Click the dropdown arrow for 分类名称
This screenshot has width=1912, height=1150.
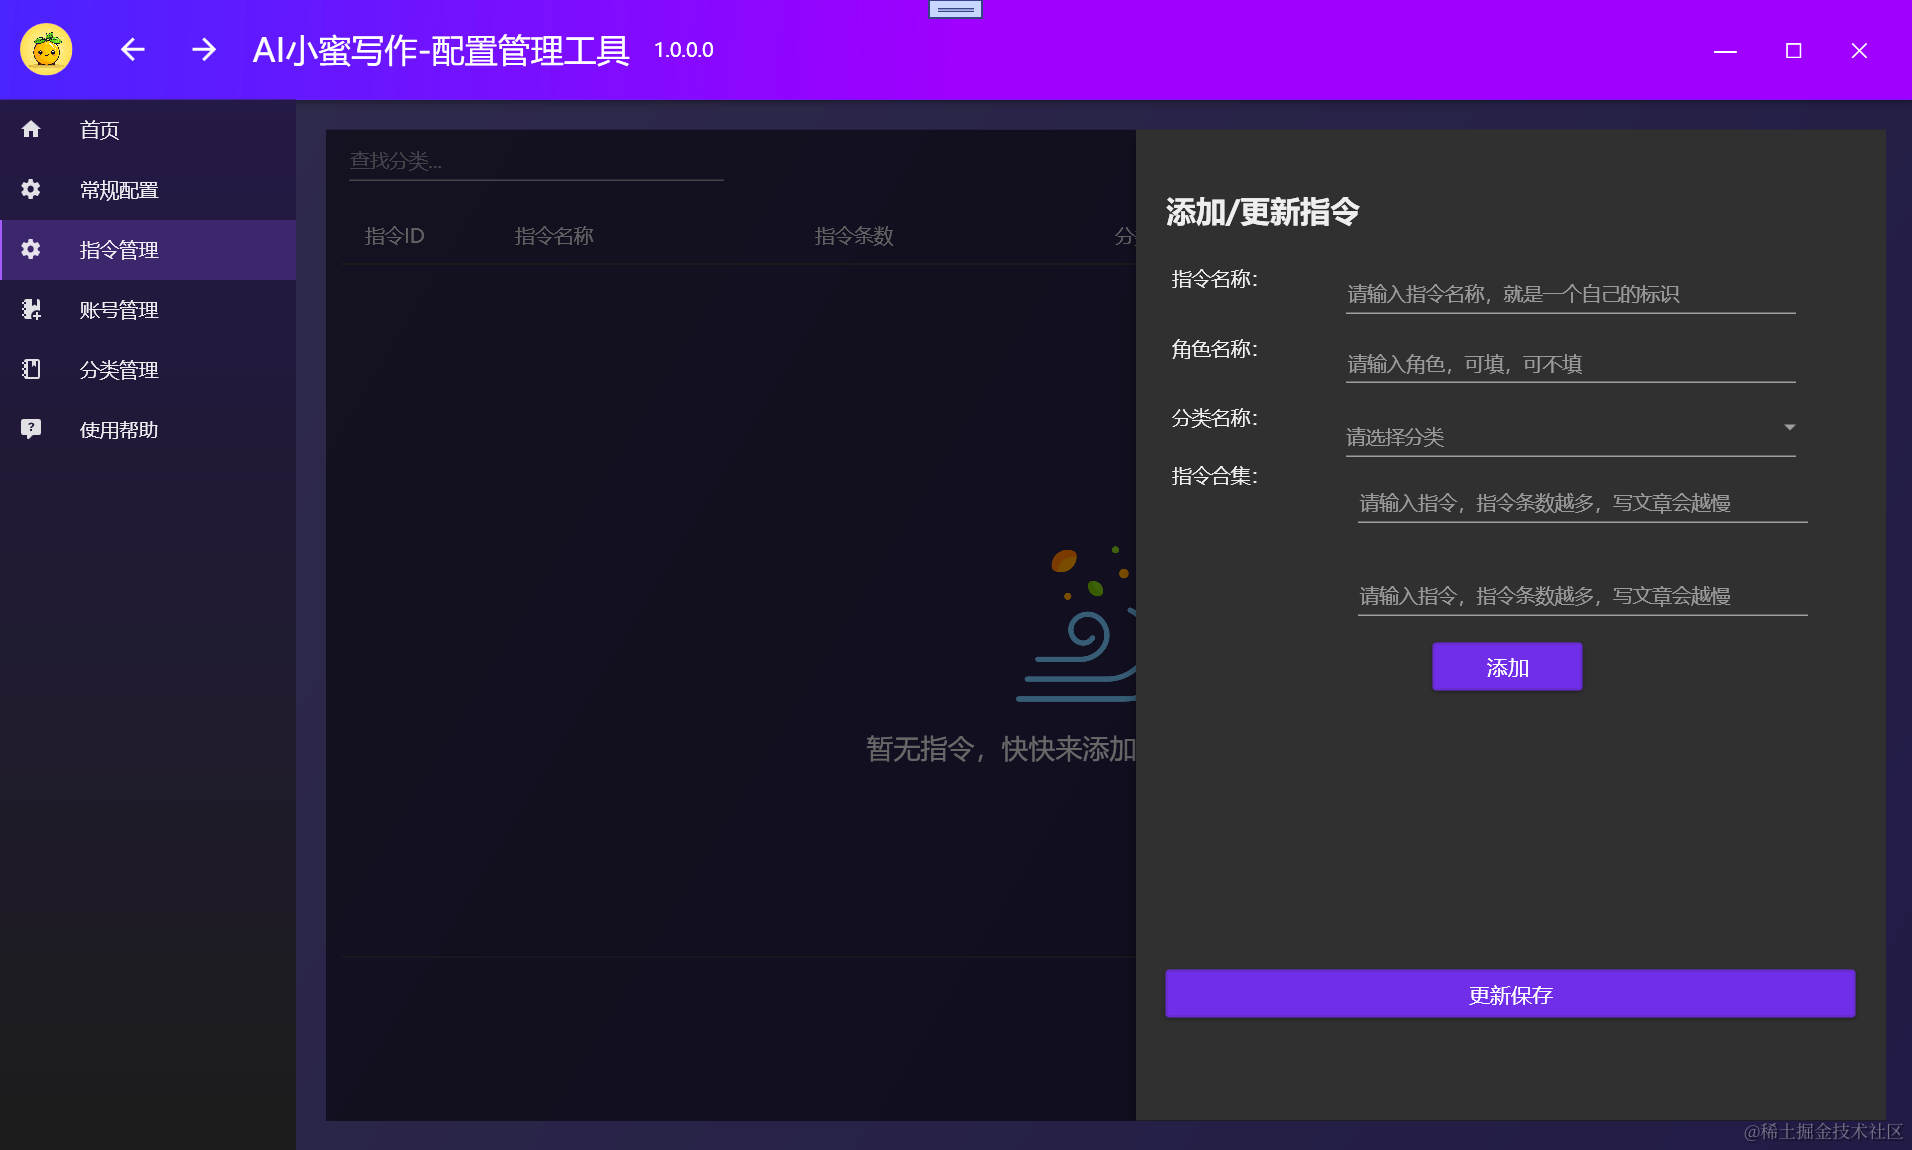click(x=1789, y=427)
